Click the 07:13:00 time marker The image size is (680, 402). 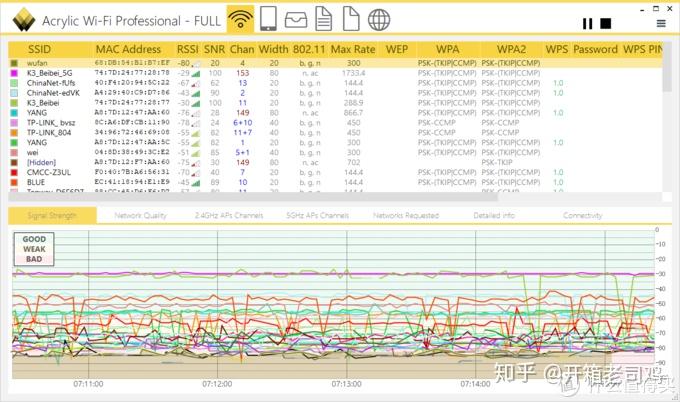(x=346, y=384)
